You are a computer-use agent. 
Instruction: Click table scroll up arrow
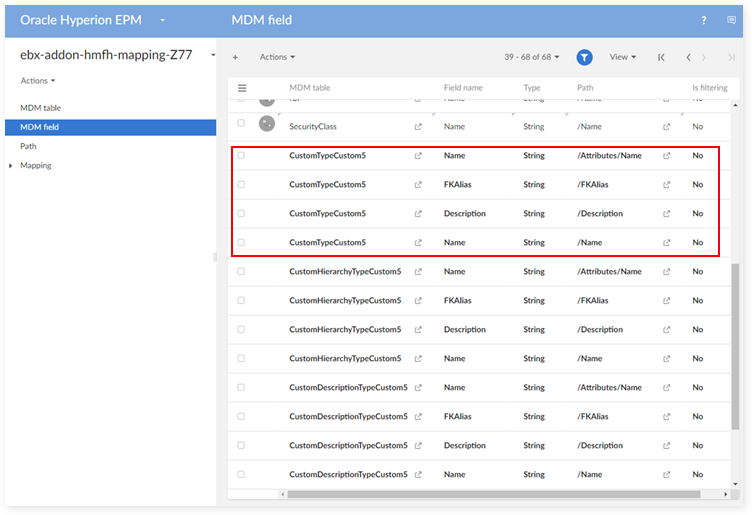(x=735, y=105)
